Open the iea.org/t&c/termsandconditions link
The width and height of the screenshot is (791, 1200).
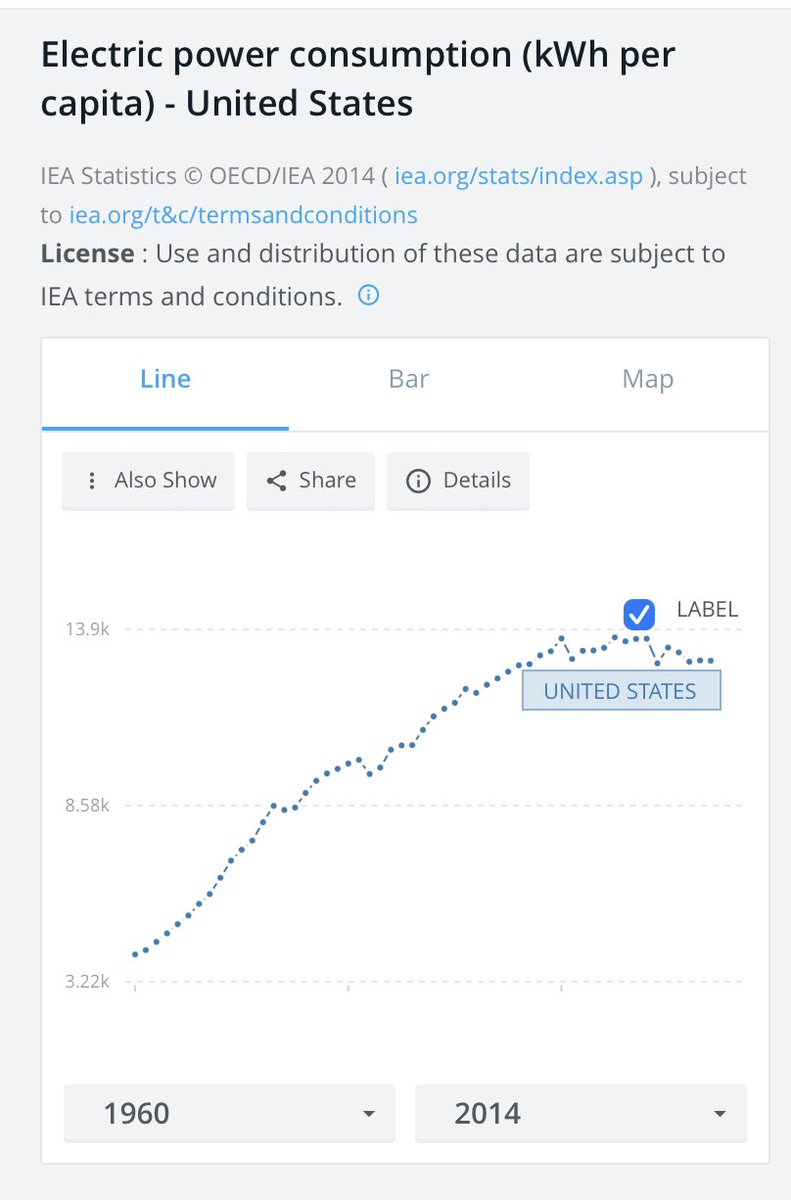[243, 214]
